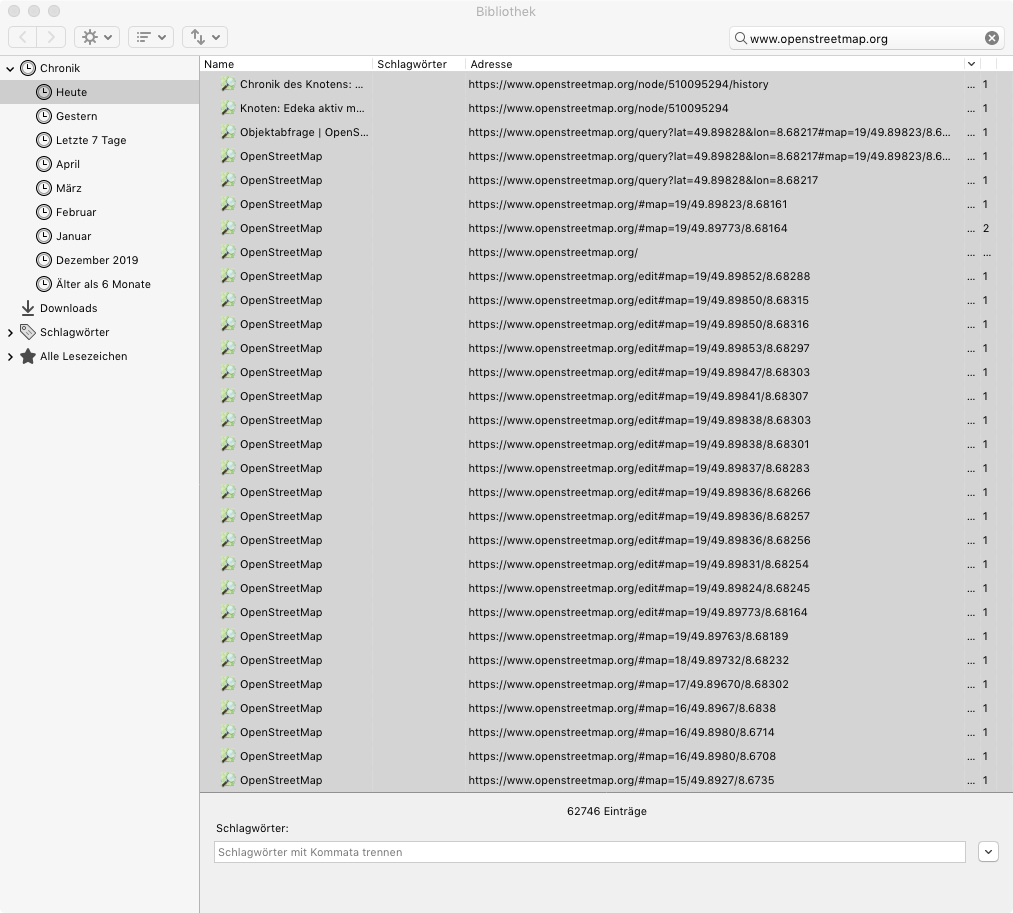Select Januar in the history sidebar
The image size is (1013, 913).
tap(99, 236)
